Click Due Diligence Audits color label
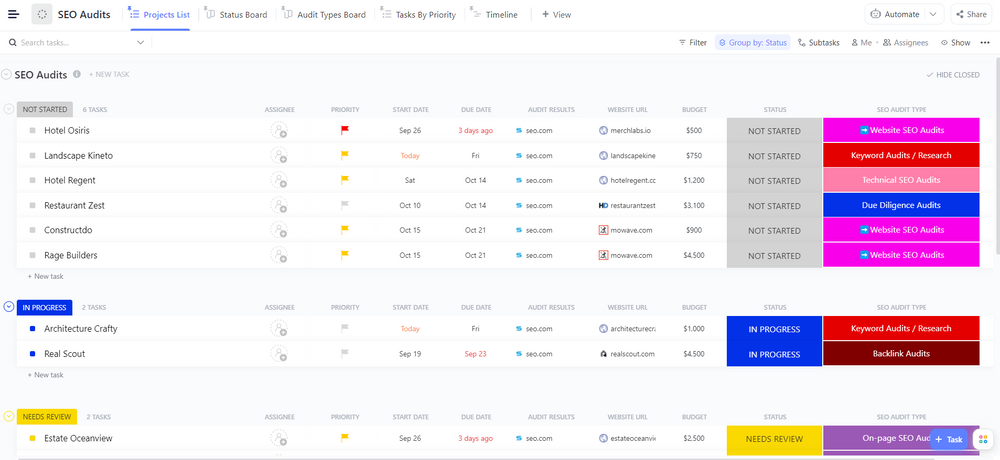The image size is (1000, 460). (x=901, y=205)
